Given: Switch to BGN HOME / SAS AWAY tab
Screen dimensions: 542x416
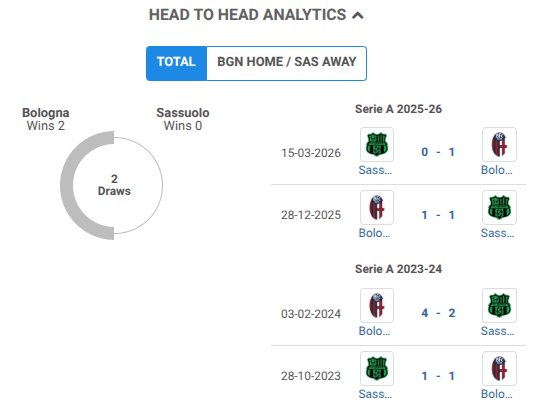Looking at the screenshot, I should (x=287, y=63).
